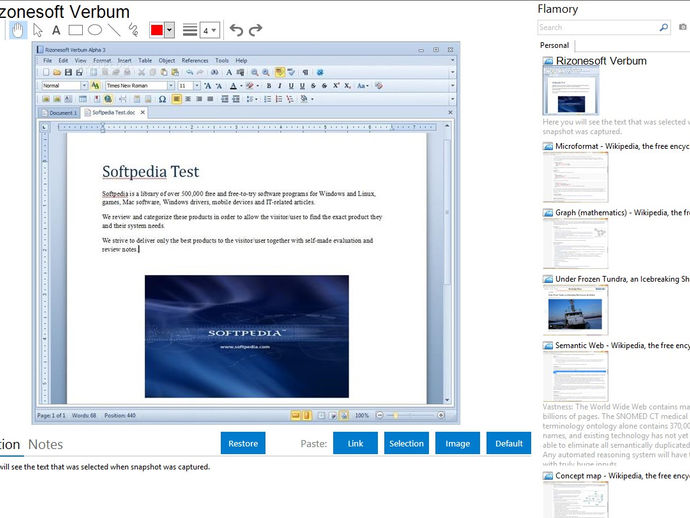Click the search magnifier icon
This screenshot has height=518, width=690.
point(664,27)
